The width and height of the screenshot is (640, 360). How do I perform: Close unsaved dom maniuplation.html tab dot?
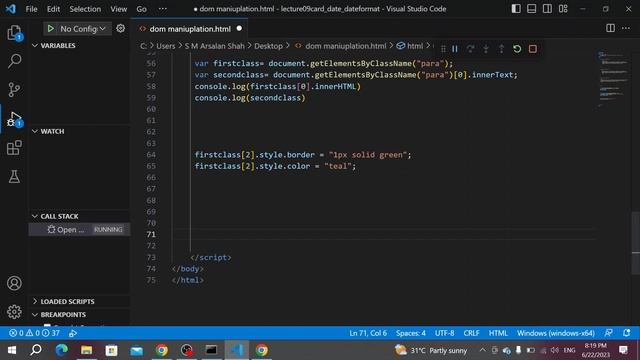tap(239, 29)
